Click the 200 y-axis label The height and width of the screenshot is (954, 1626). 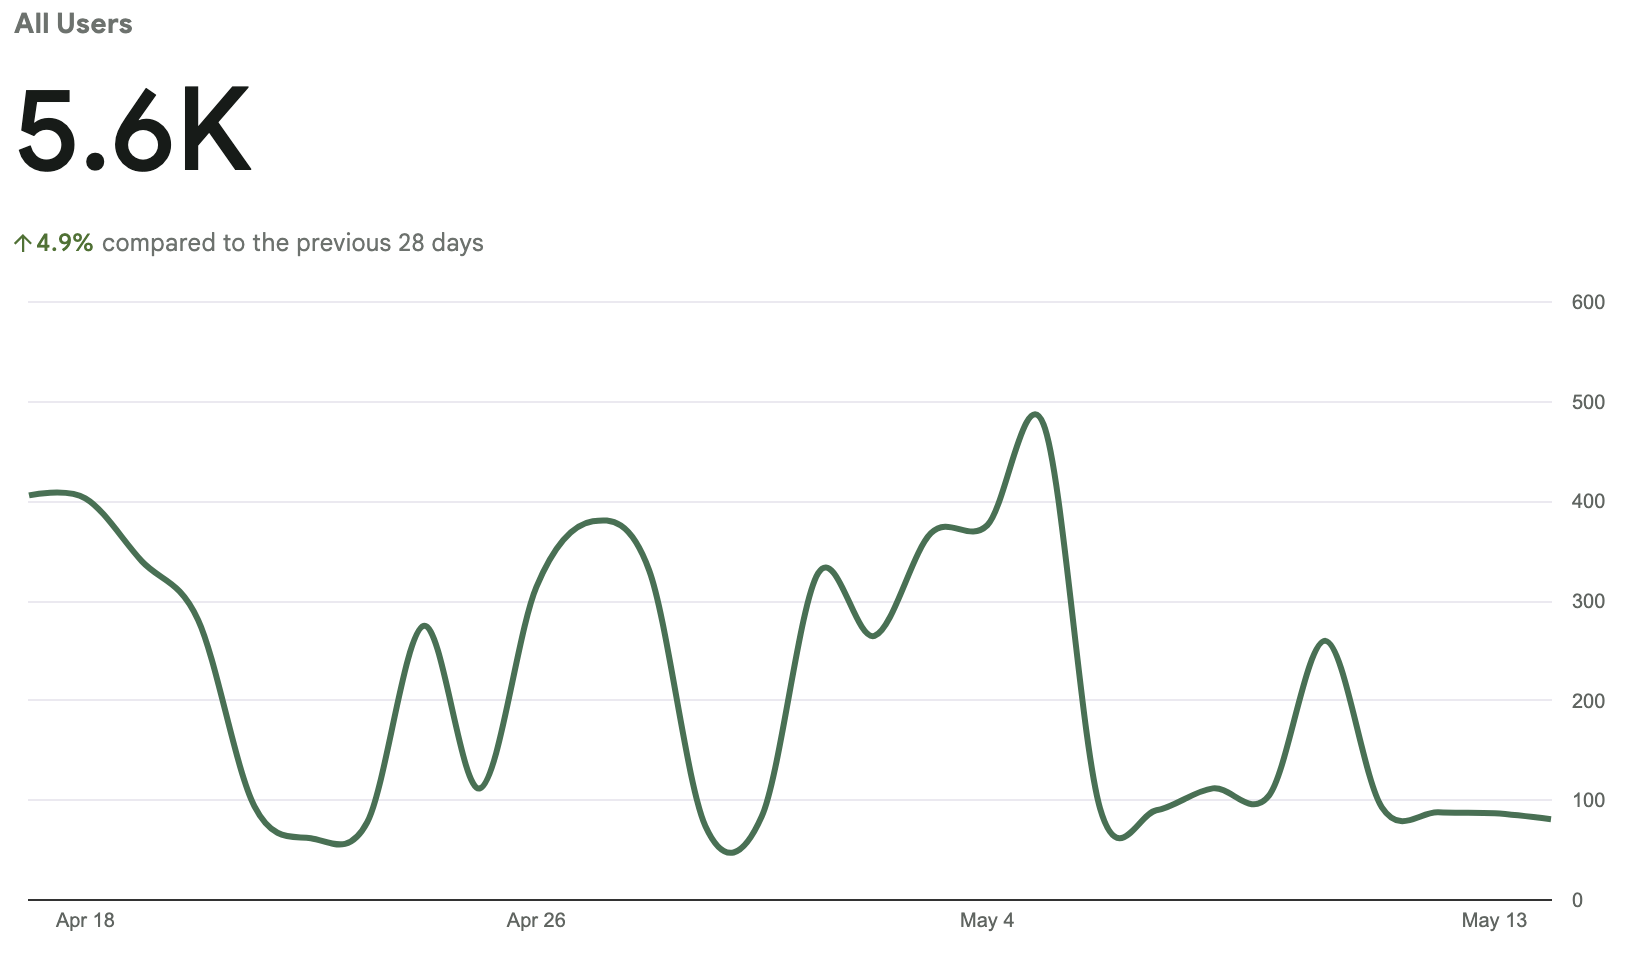click(1588, 701)
